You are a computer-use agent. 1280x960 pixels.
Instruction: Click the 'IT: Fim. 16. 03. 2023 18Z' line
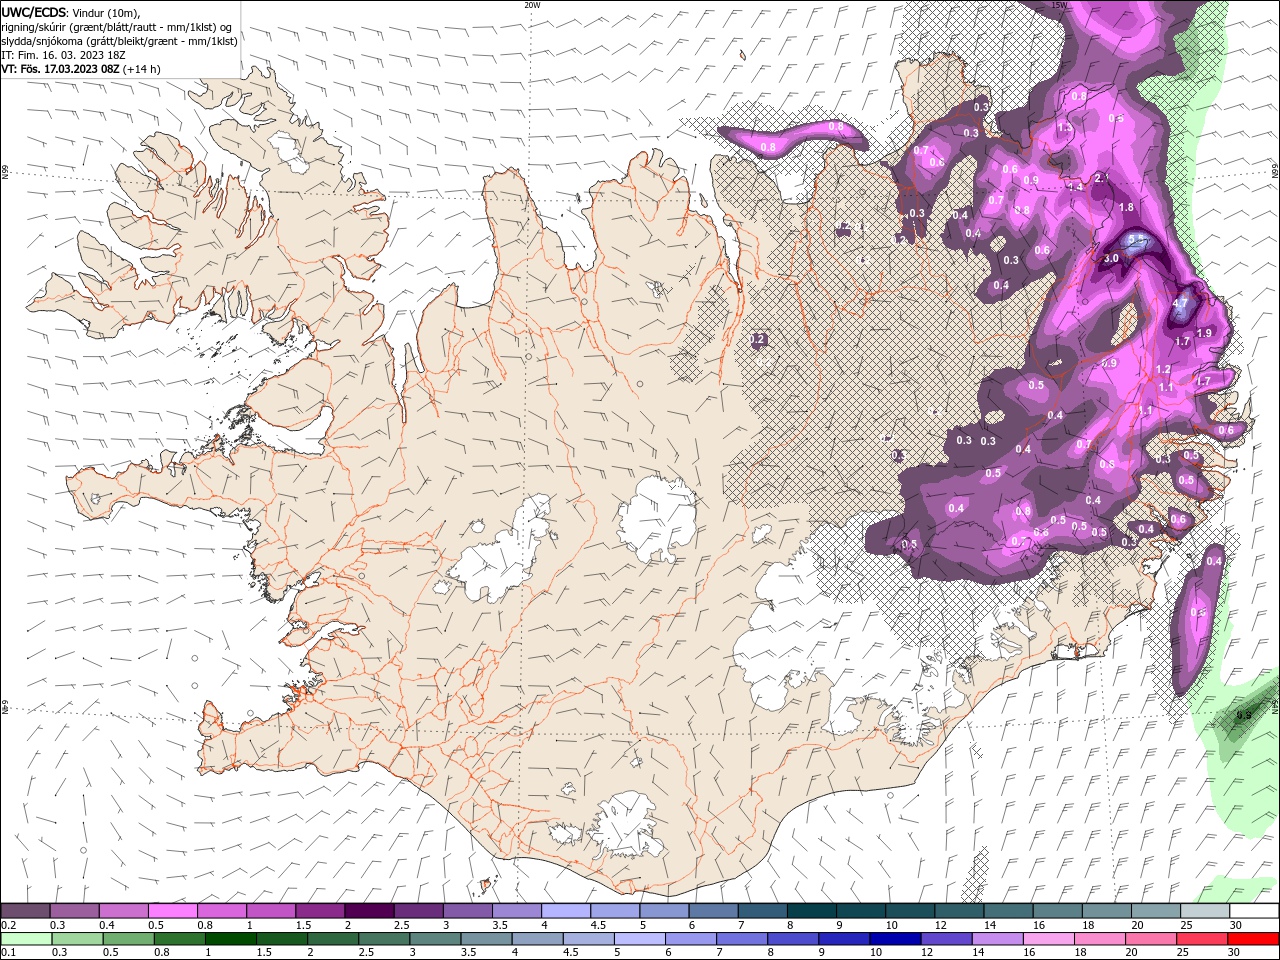tap(63, 55)
